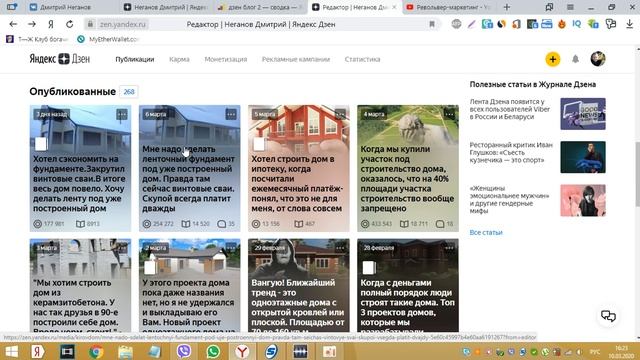This screenshot has width=640, height=360.
Task: Click the orange flame extension icon
Action: pyautogui.click(x=562, y=24)
